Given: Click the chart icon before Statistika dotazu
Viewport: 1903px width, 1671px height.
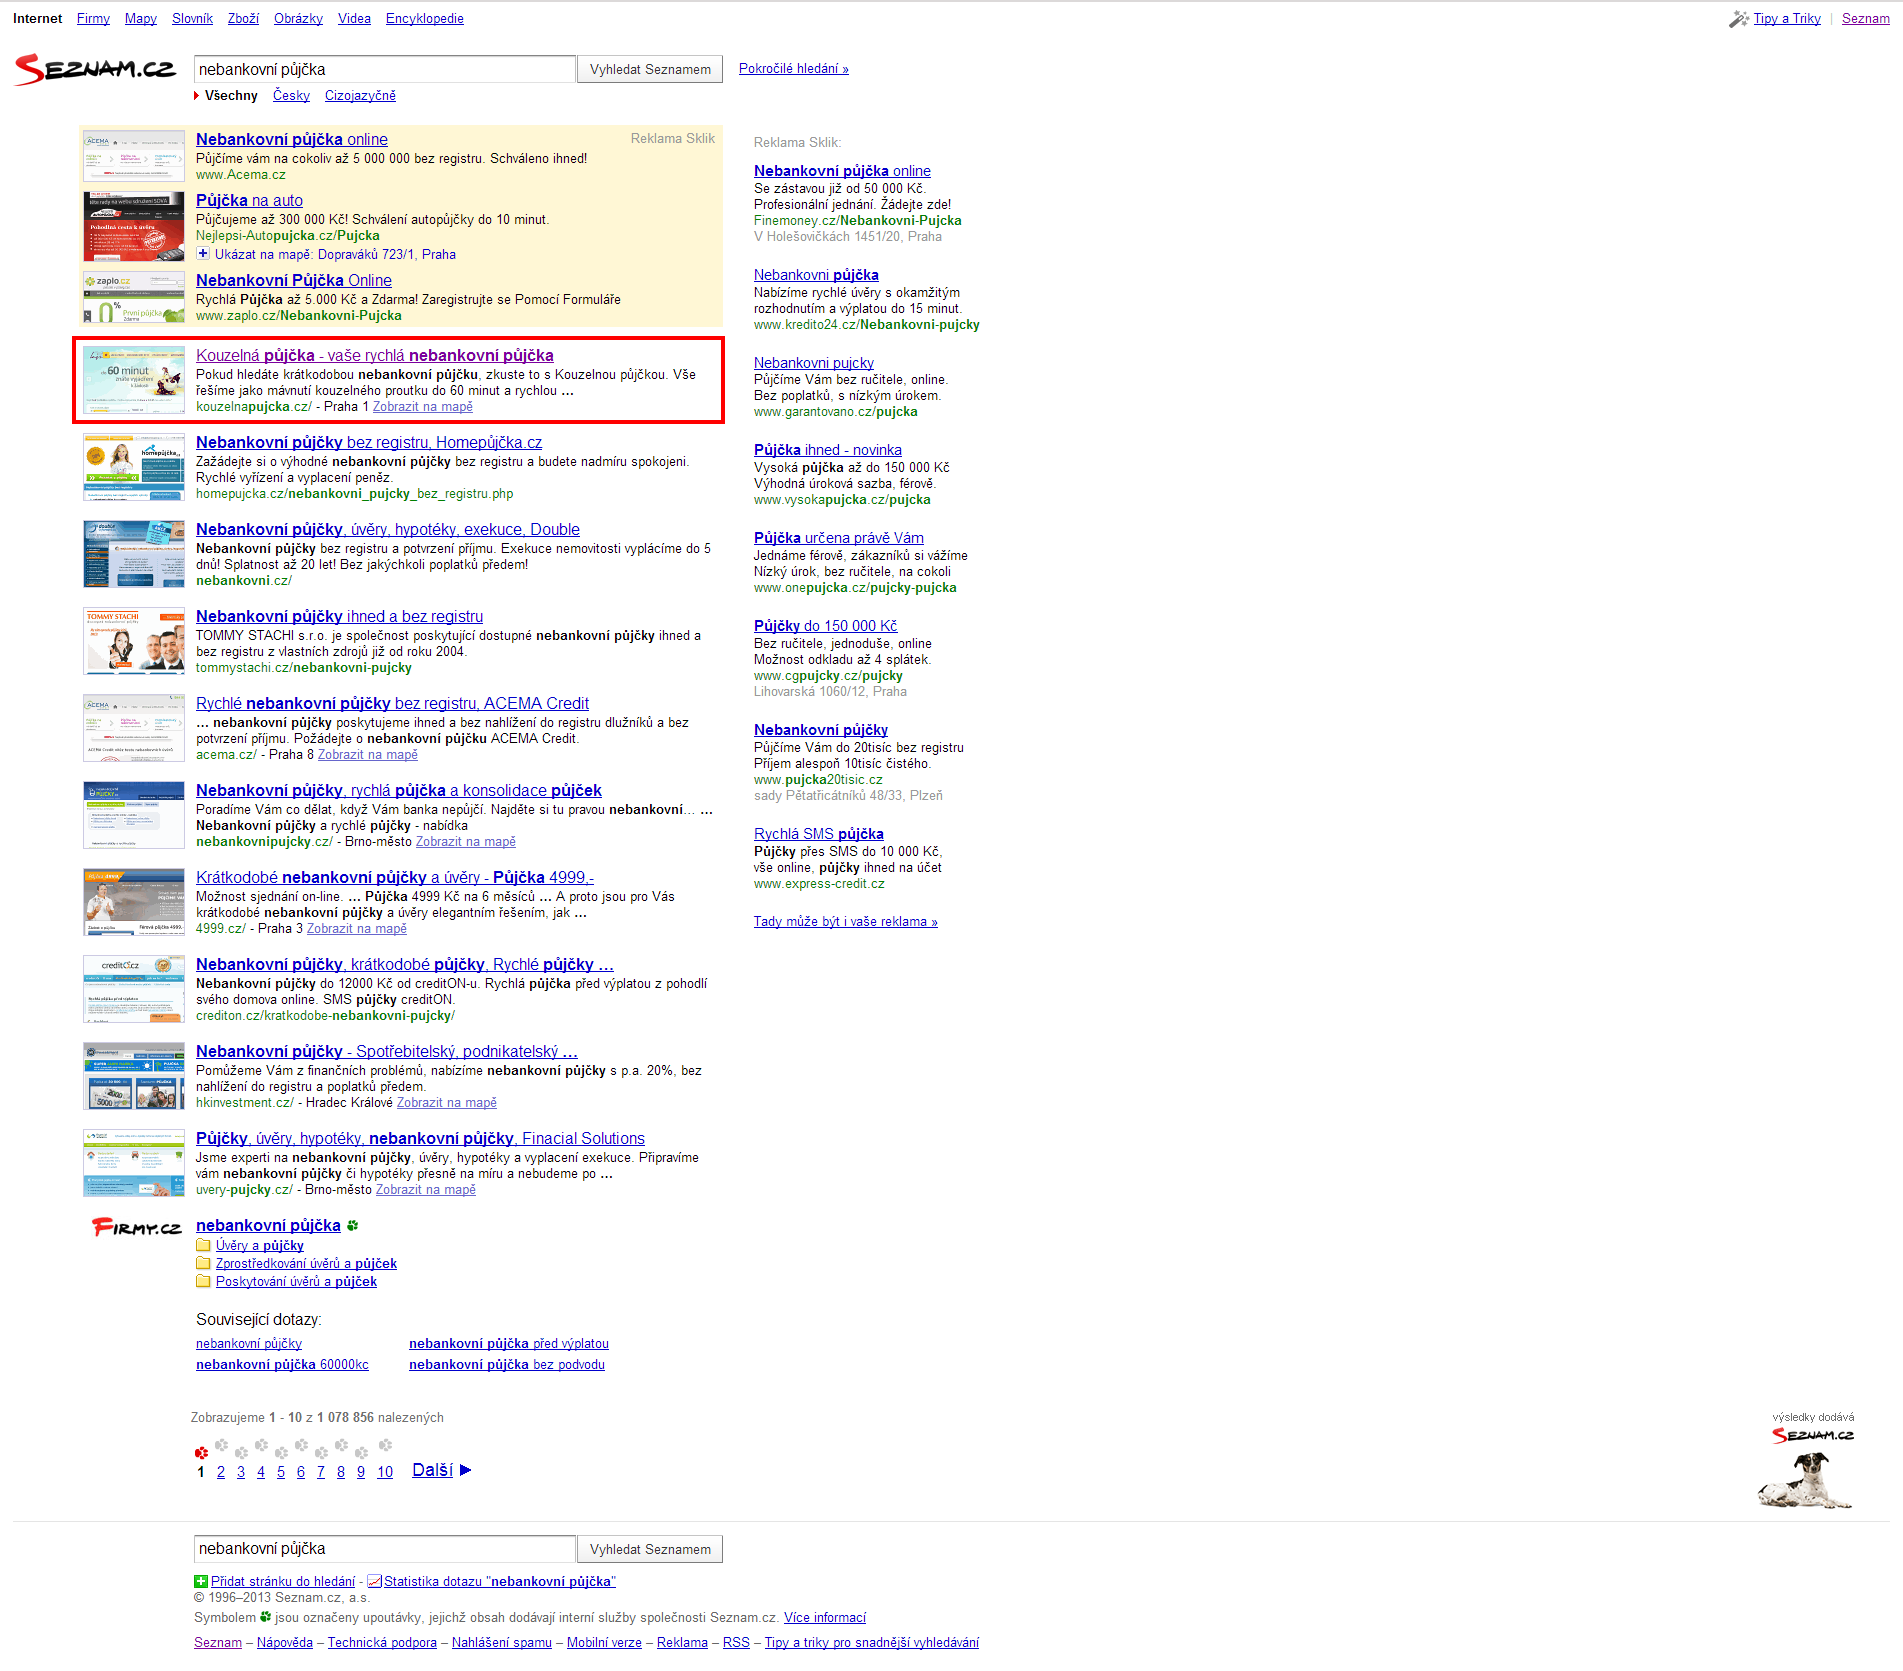Looking at the screenshot, I should [x=375, y=1581].
